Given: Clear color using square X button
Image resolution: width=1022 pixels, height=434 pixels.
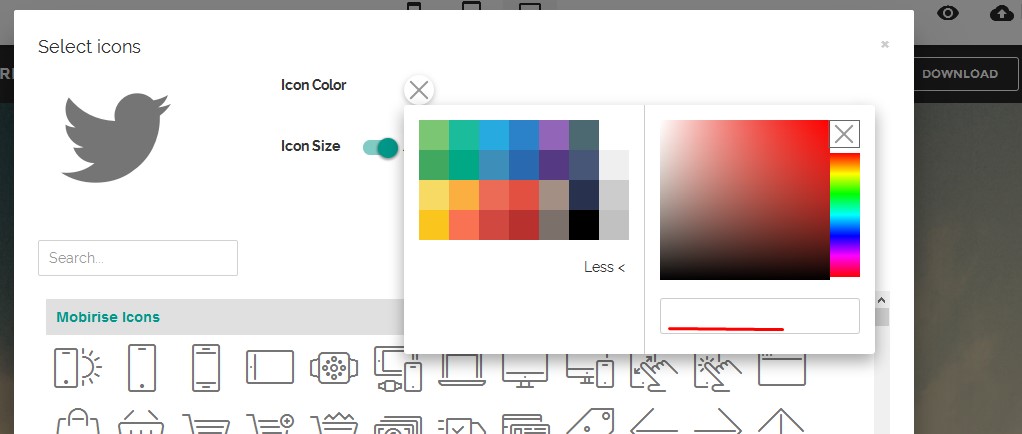Looking at the screenshot, I should coord(845,134).
